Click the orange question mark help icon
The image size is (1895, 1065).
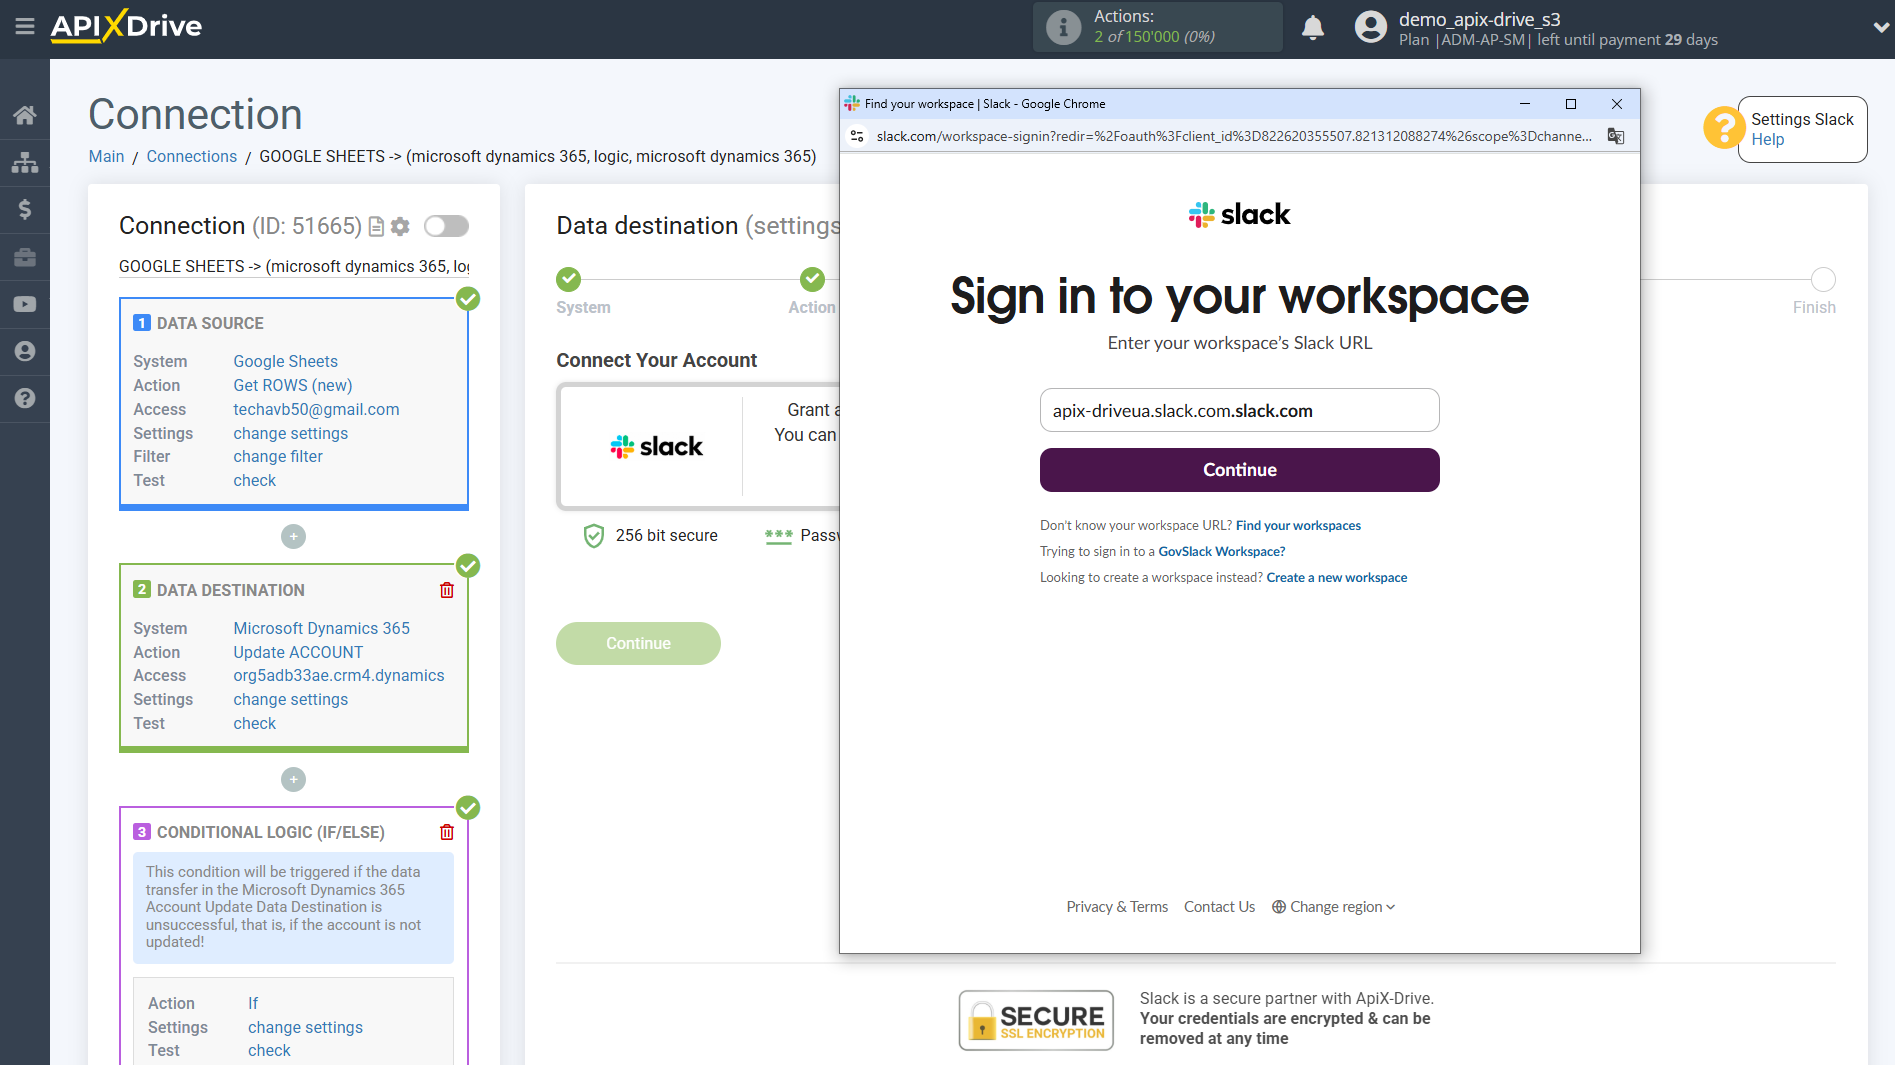pyautogui.click(x=1724, y=128)
